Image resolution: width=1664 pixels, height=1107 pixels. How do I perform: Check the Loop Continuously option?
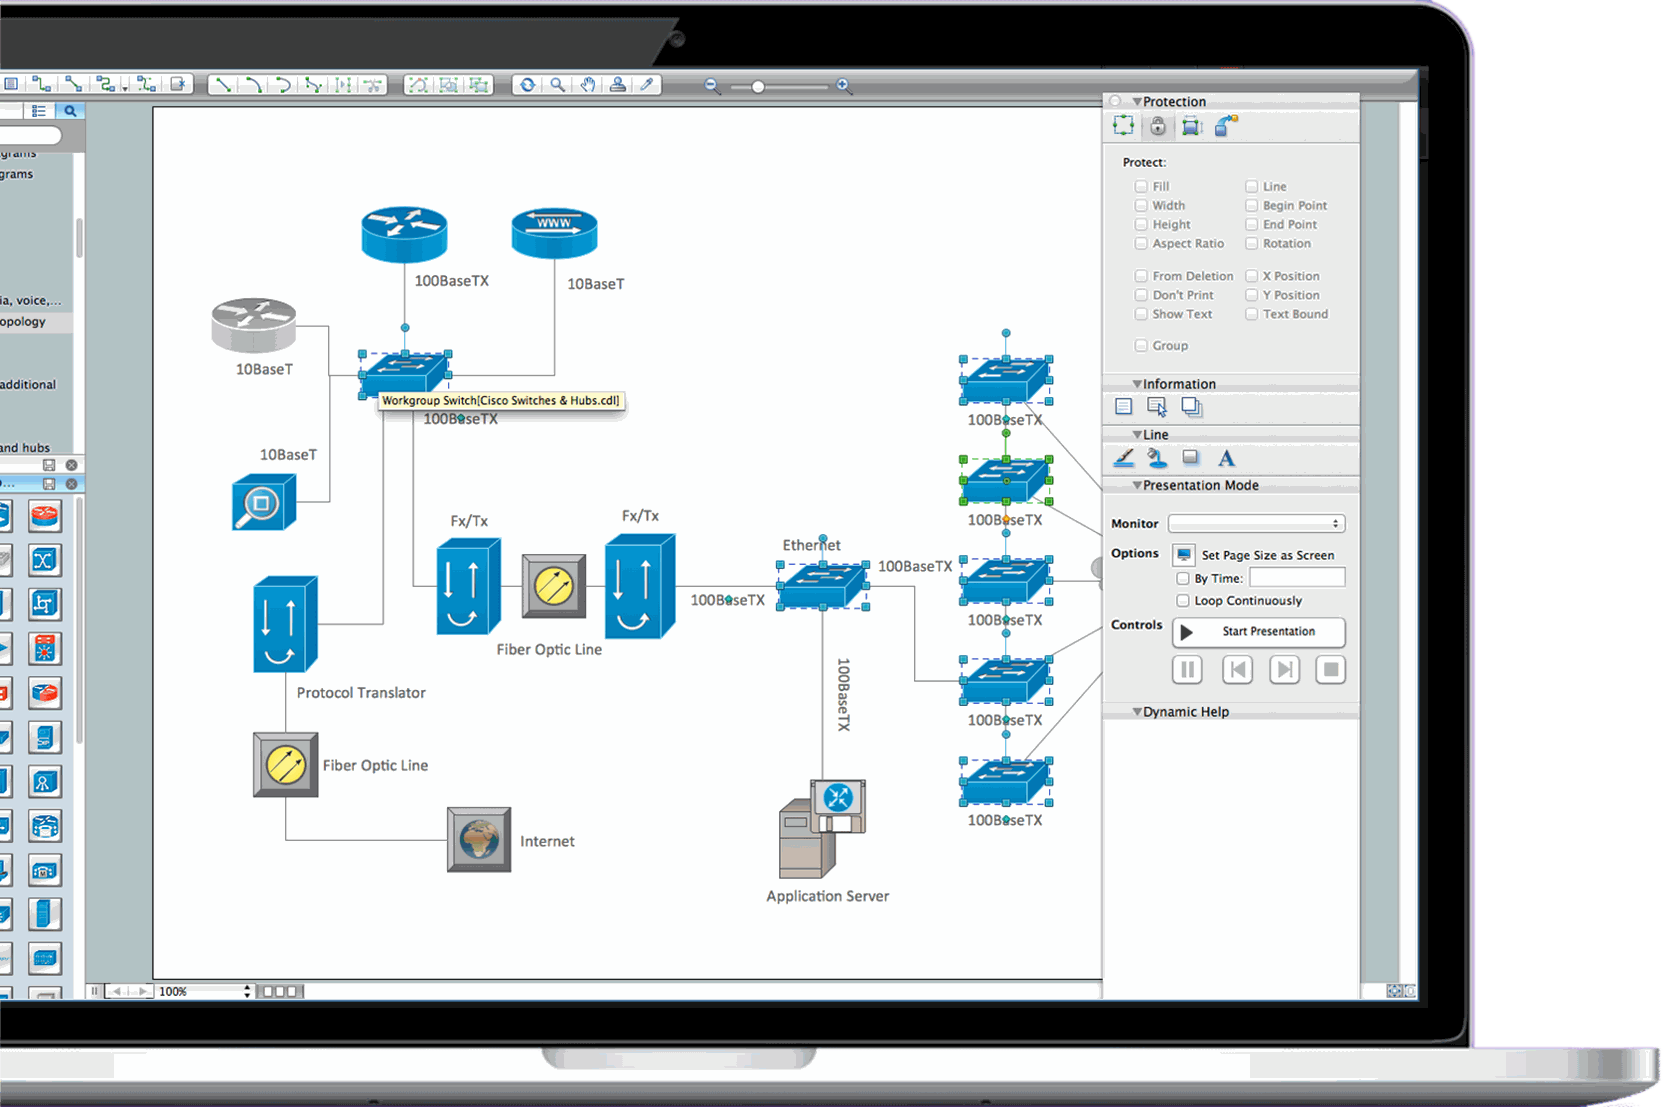(1183, 600)
